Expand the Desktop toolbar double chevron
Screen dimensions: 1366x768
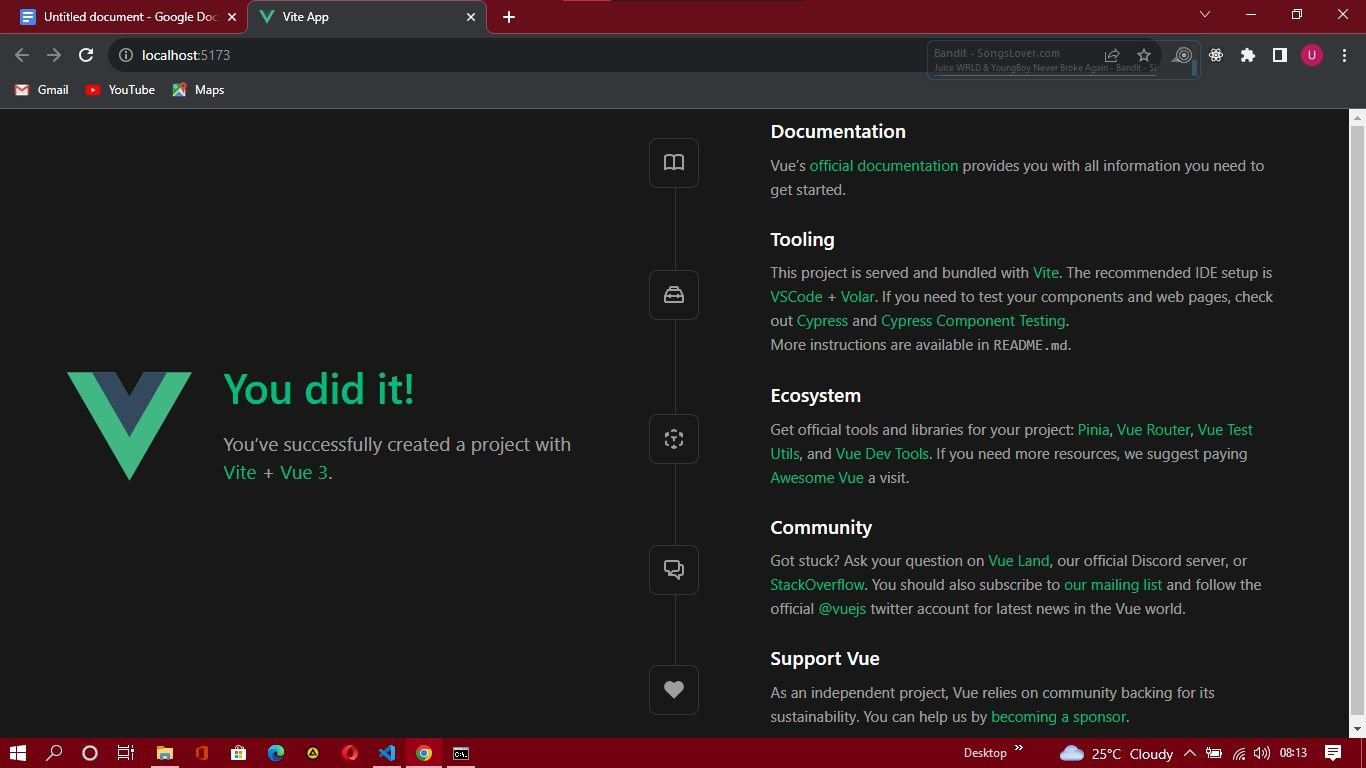click(x=1019, y=748)
